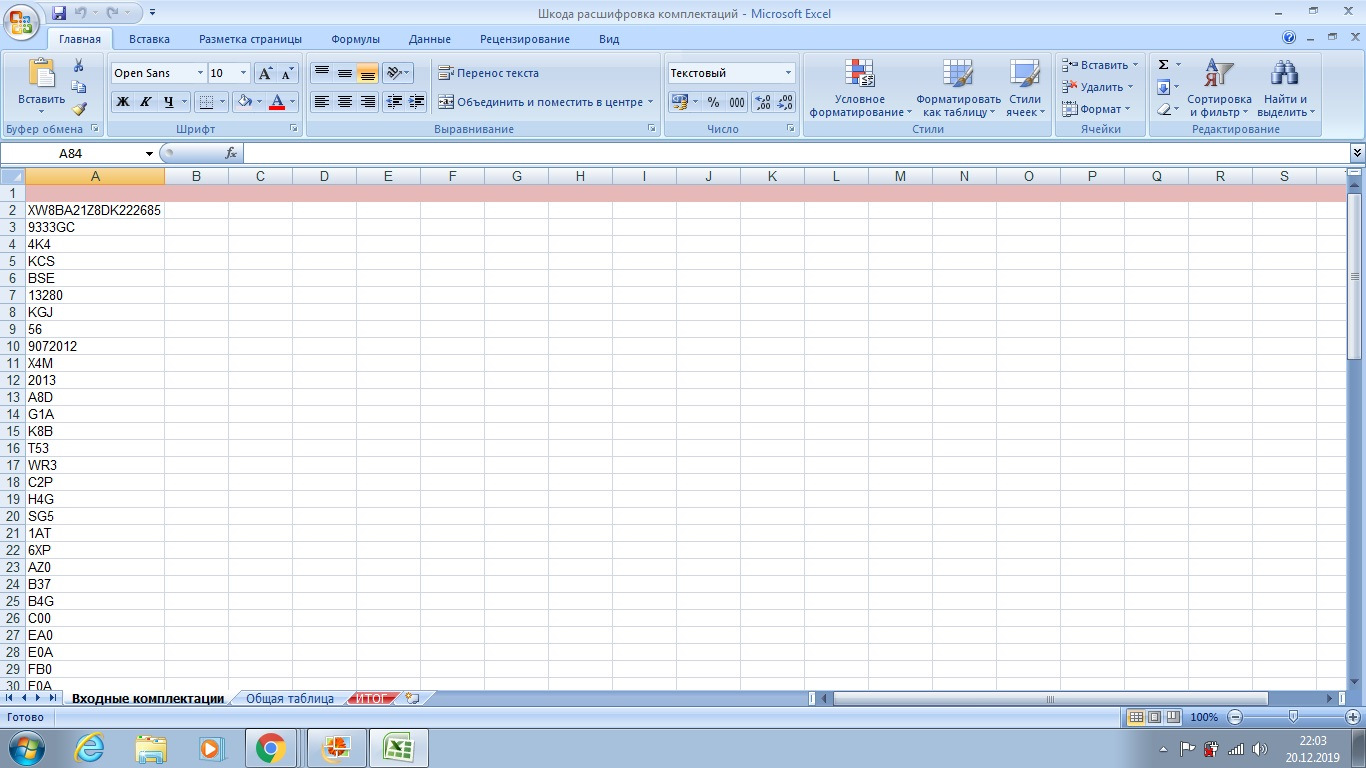Open Форматировать как таблицу gallery
Image resolution: width=1366 pixels, height=768 pixels.
(x=958, y=88)
